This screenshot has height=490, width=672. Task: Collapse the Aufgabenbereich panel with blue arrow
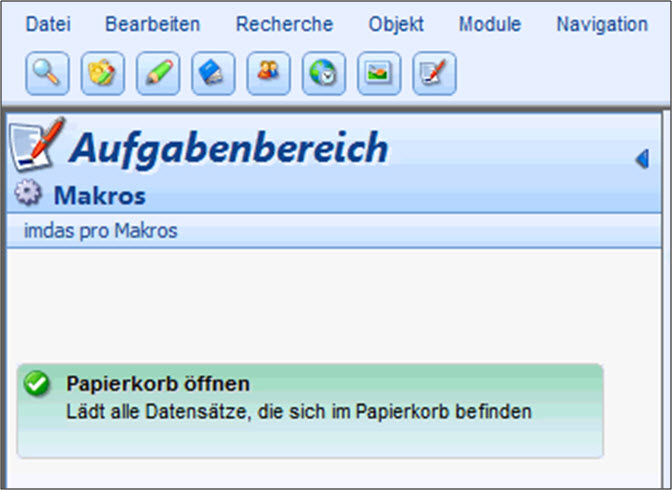tap(642, 159)
